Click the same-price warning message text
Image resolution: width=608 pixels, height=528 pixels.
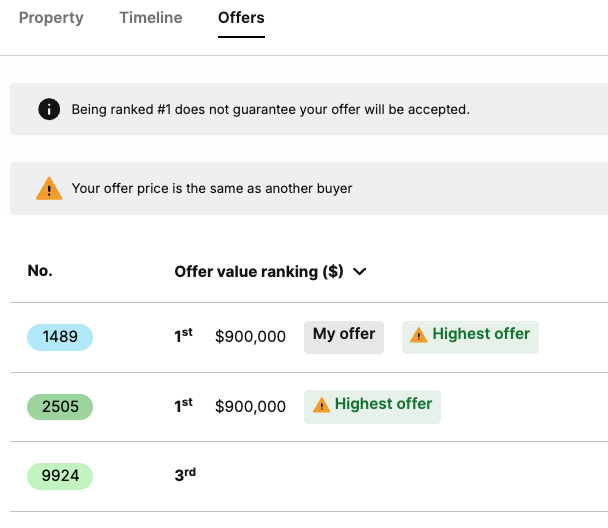(x=212, y=188)
